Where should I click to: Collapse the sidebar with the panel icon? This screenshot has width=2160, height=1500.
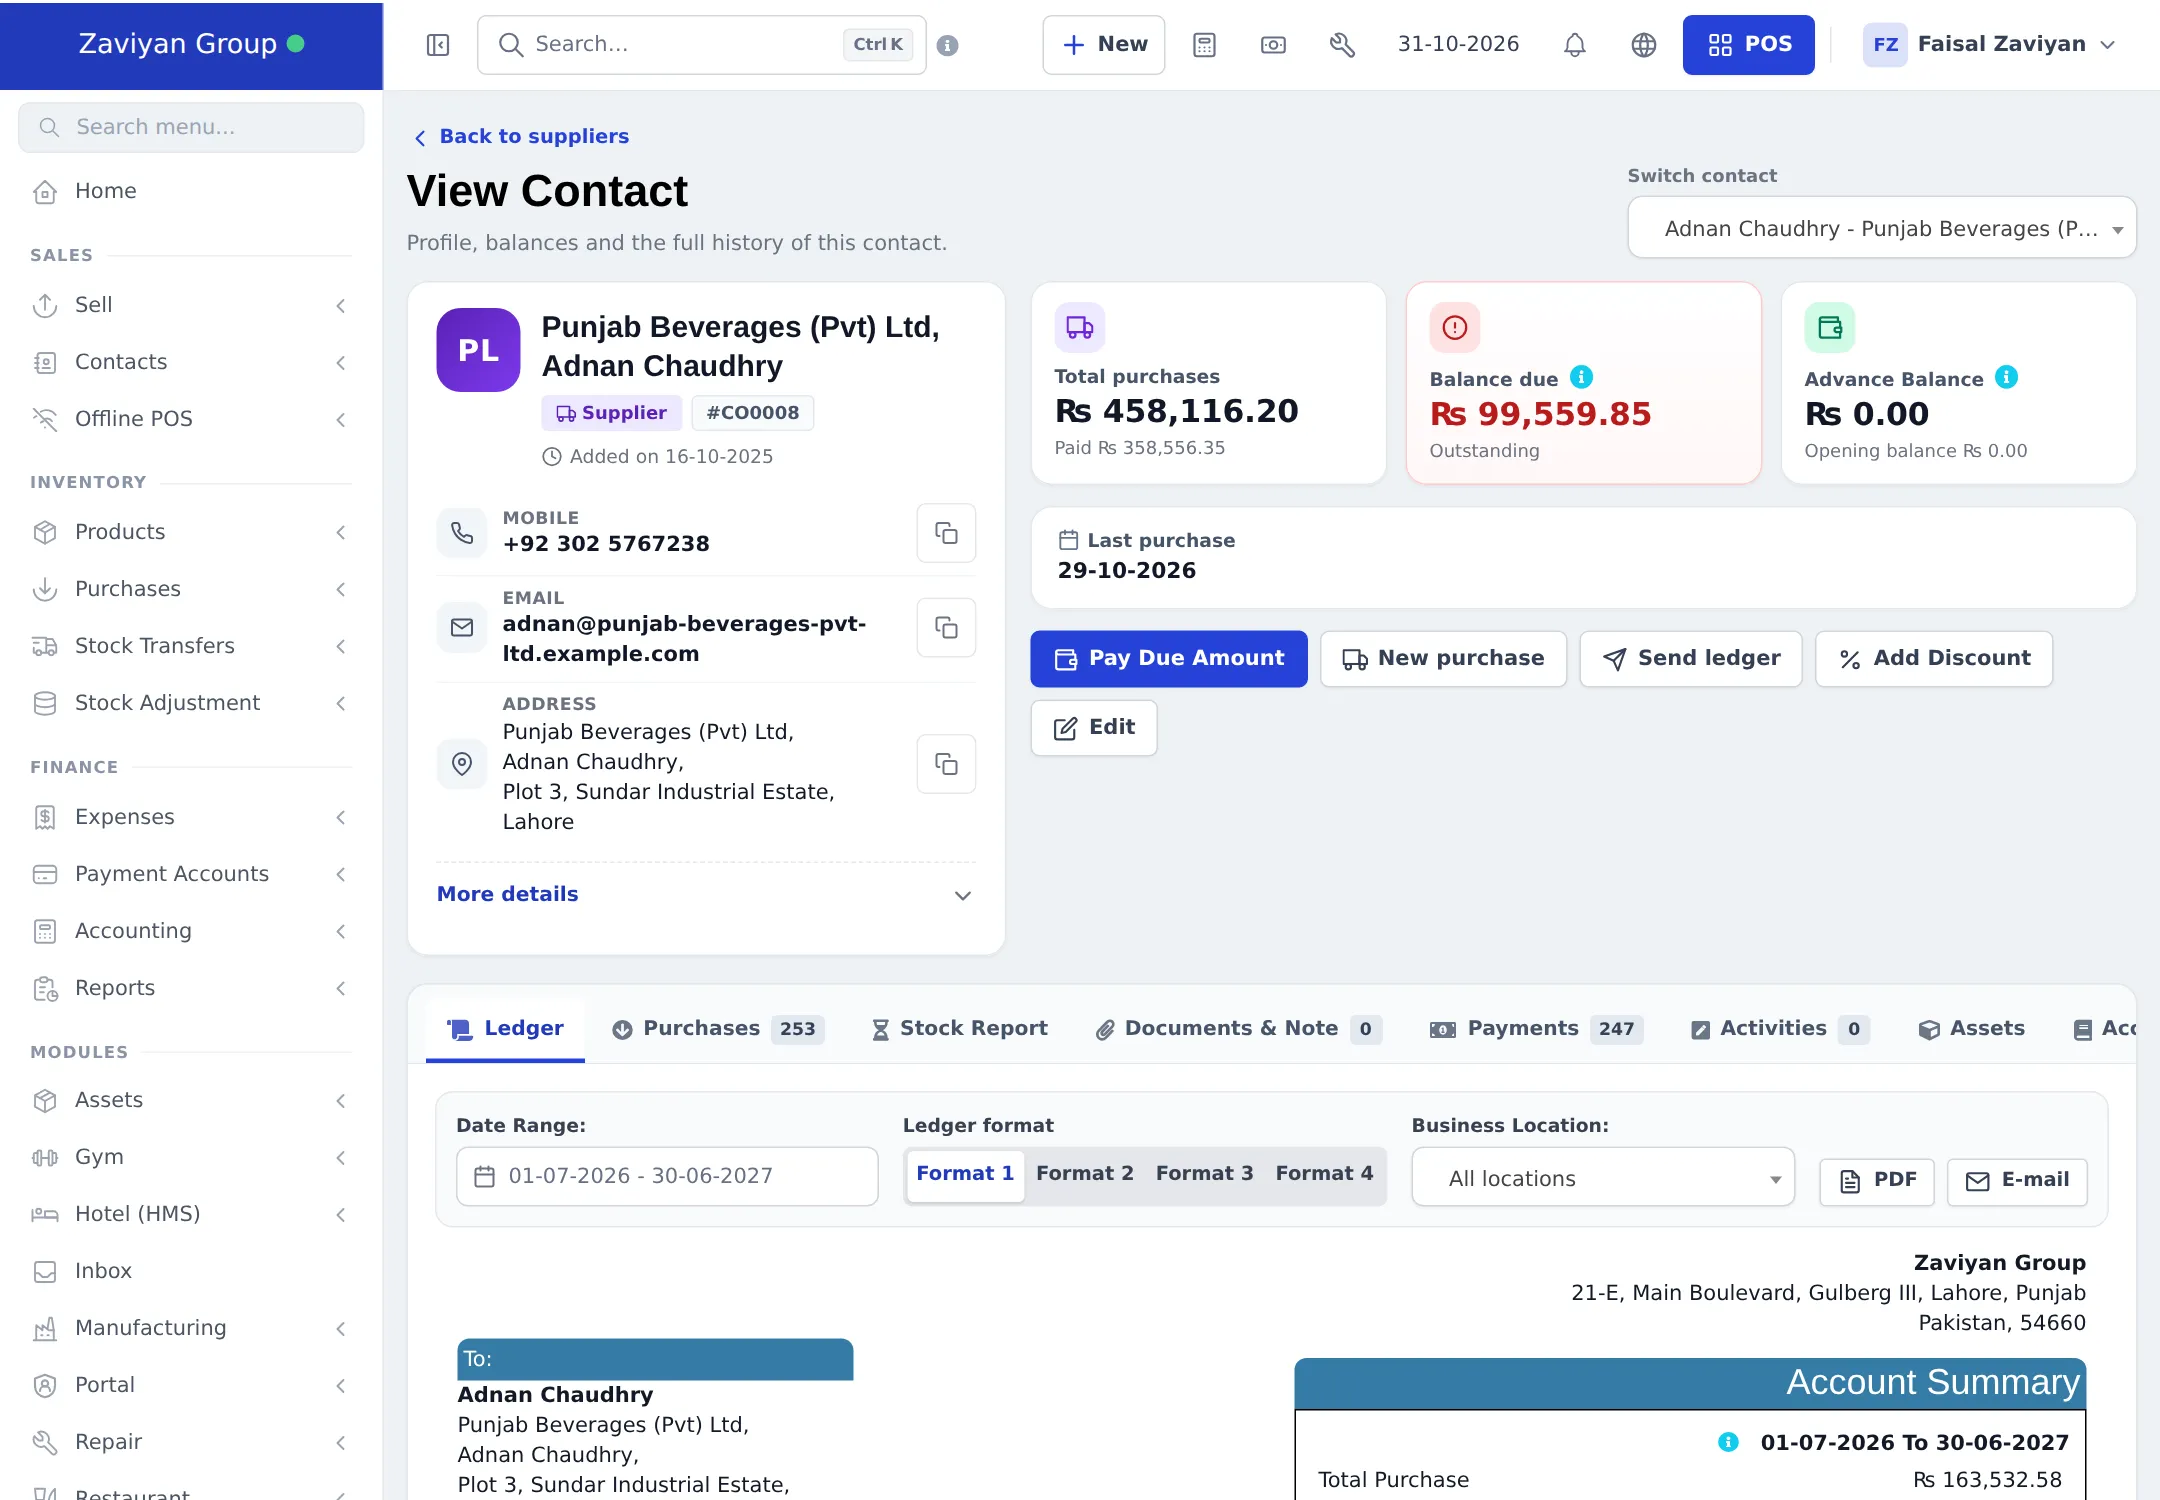coord(438,45)
